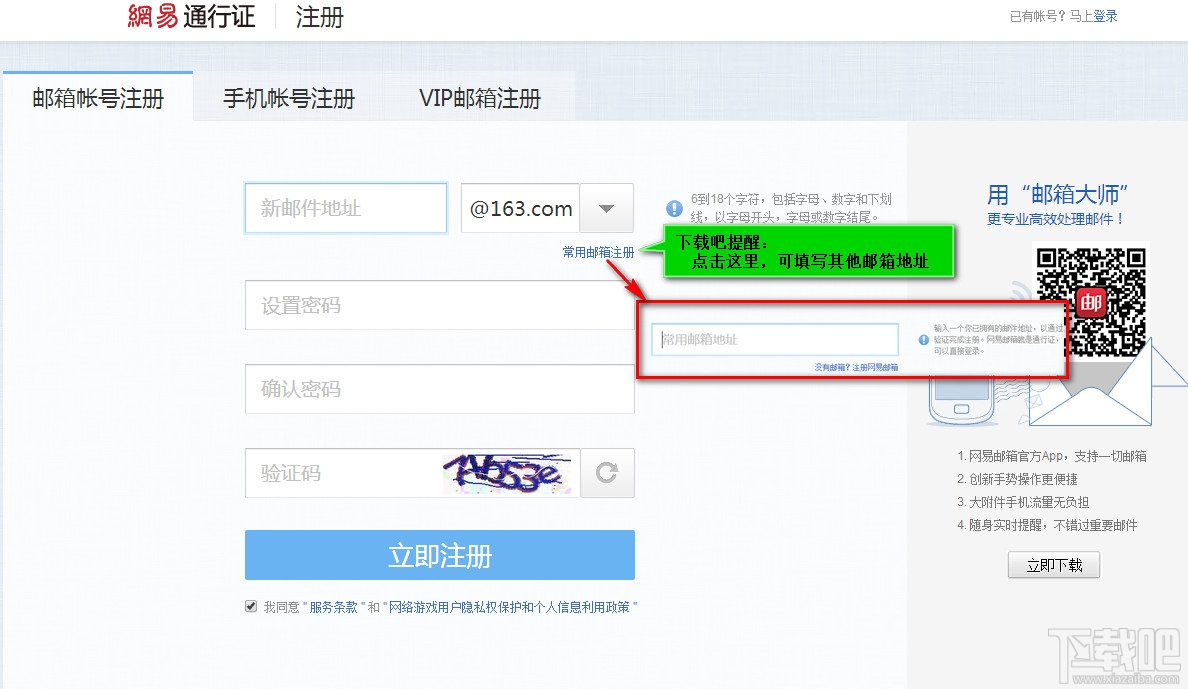Click the Mail Master QR code
Viewport: 1188px width, 689px height.
point(1091,302)
